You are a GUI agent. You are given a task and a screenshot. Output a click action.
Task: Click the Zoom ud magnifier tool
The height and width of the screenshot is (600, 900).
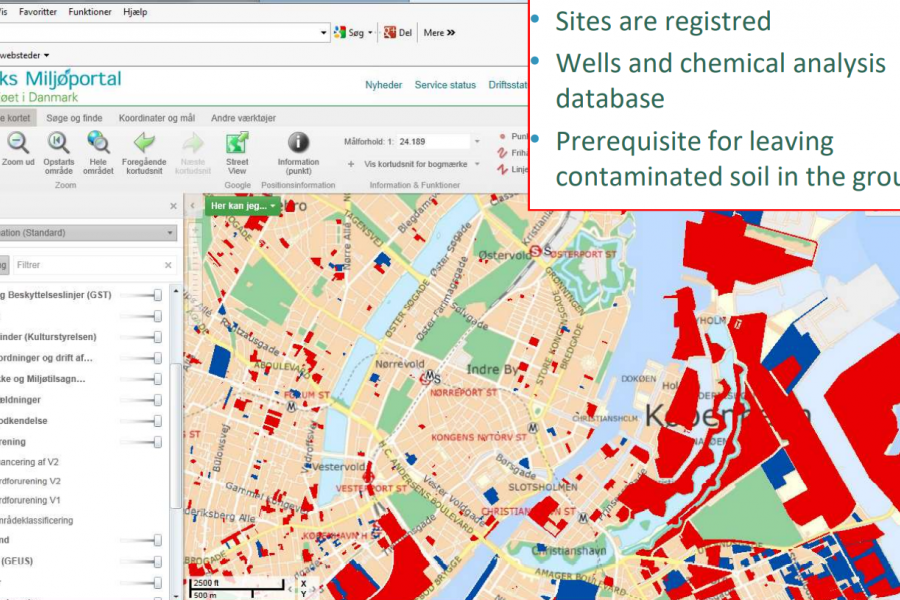(18, 143)
